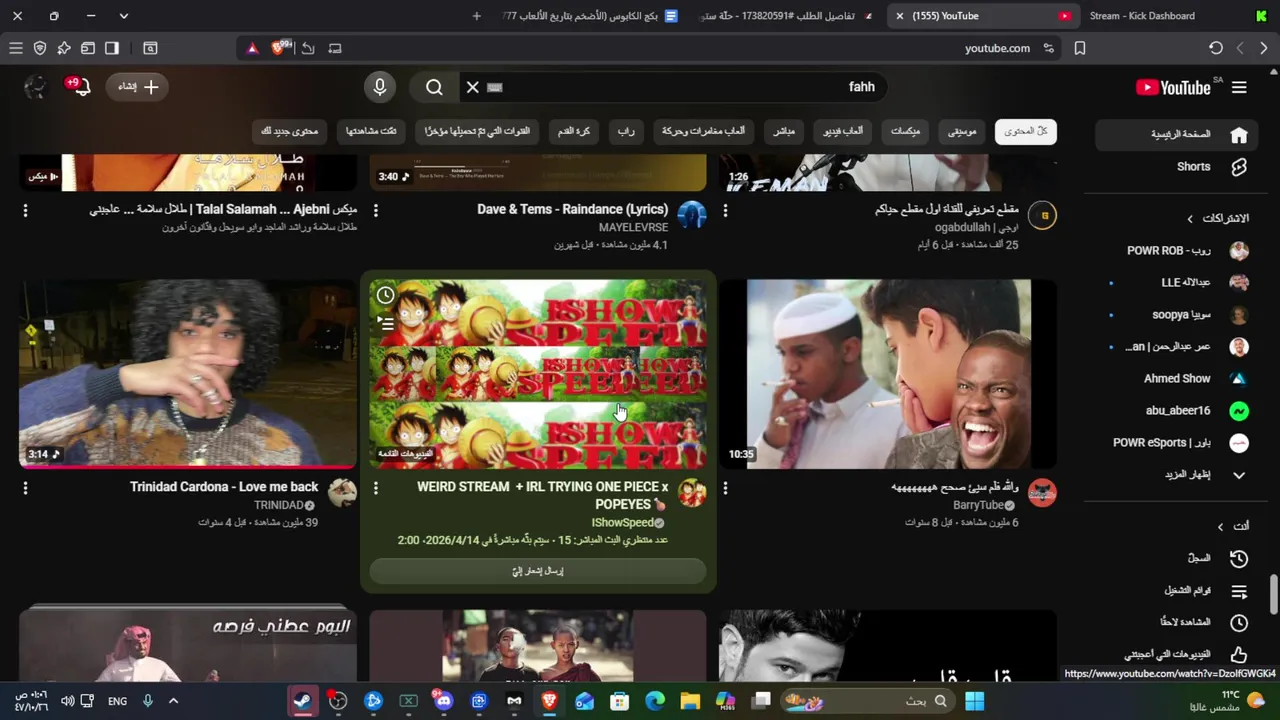The width and height of the screenshot is (1280, 720).
Task: Start voice search with the microphone icon
Action: [x=380, y=87]
